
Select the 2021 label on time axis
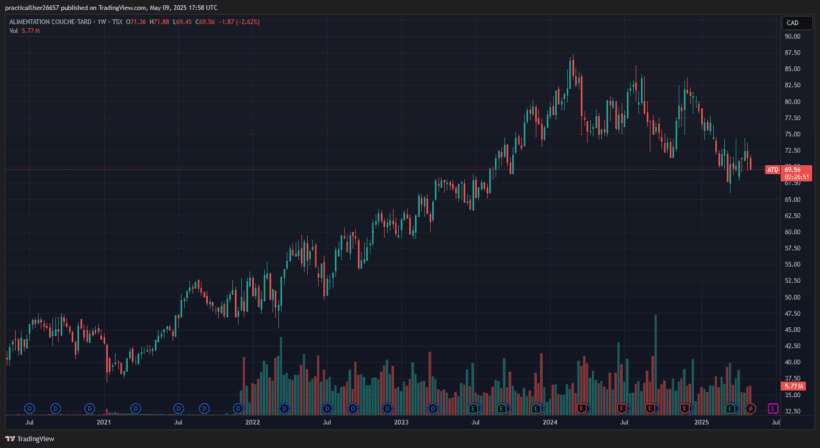[x=103, y=423]
